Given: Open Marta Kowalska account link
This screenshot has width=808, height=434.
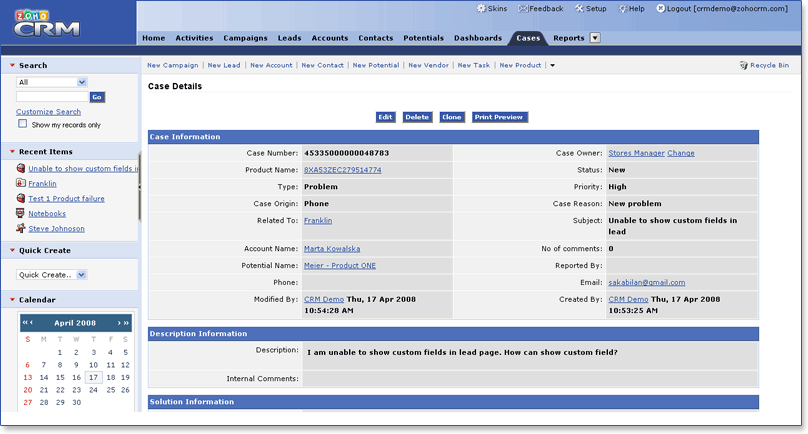Looking at the screenshot, I should [332, 248].
